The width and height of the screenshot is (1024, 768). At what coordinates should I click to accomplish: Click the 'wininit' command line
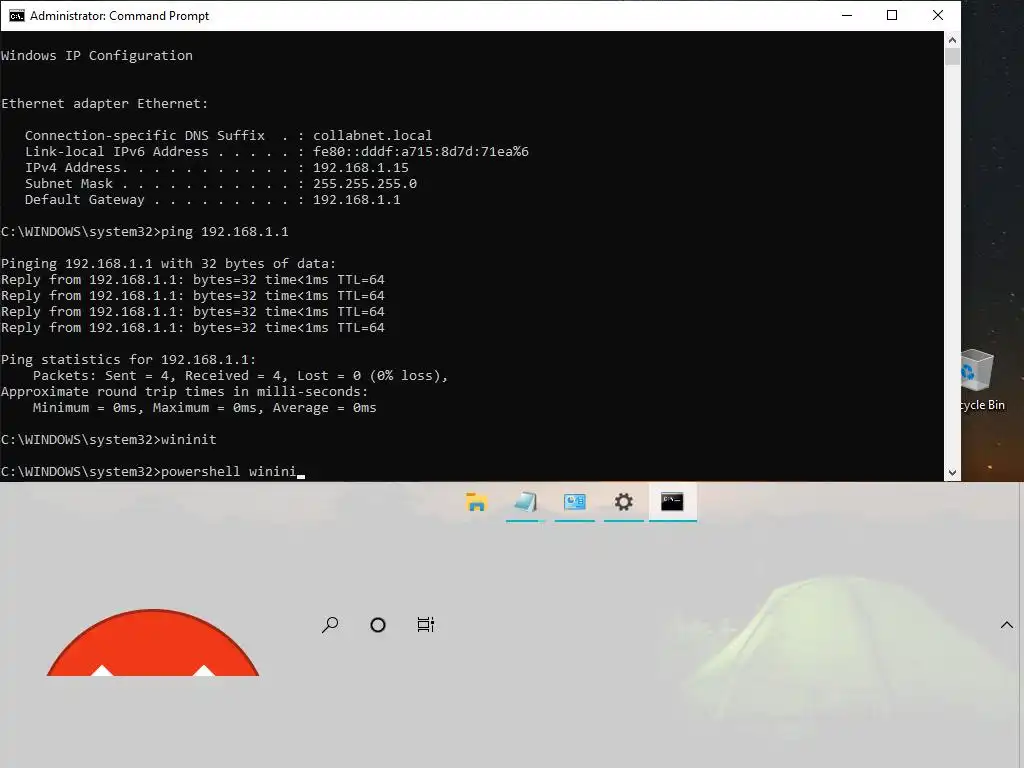coord(108,440)
